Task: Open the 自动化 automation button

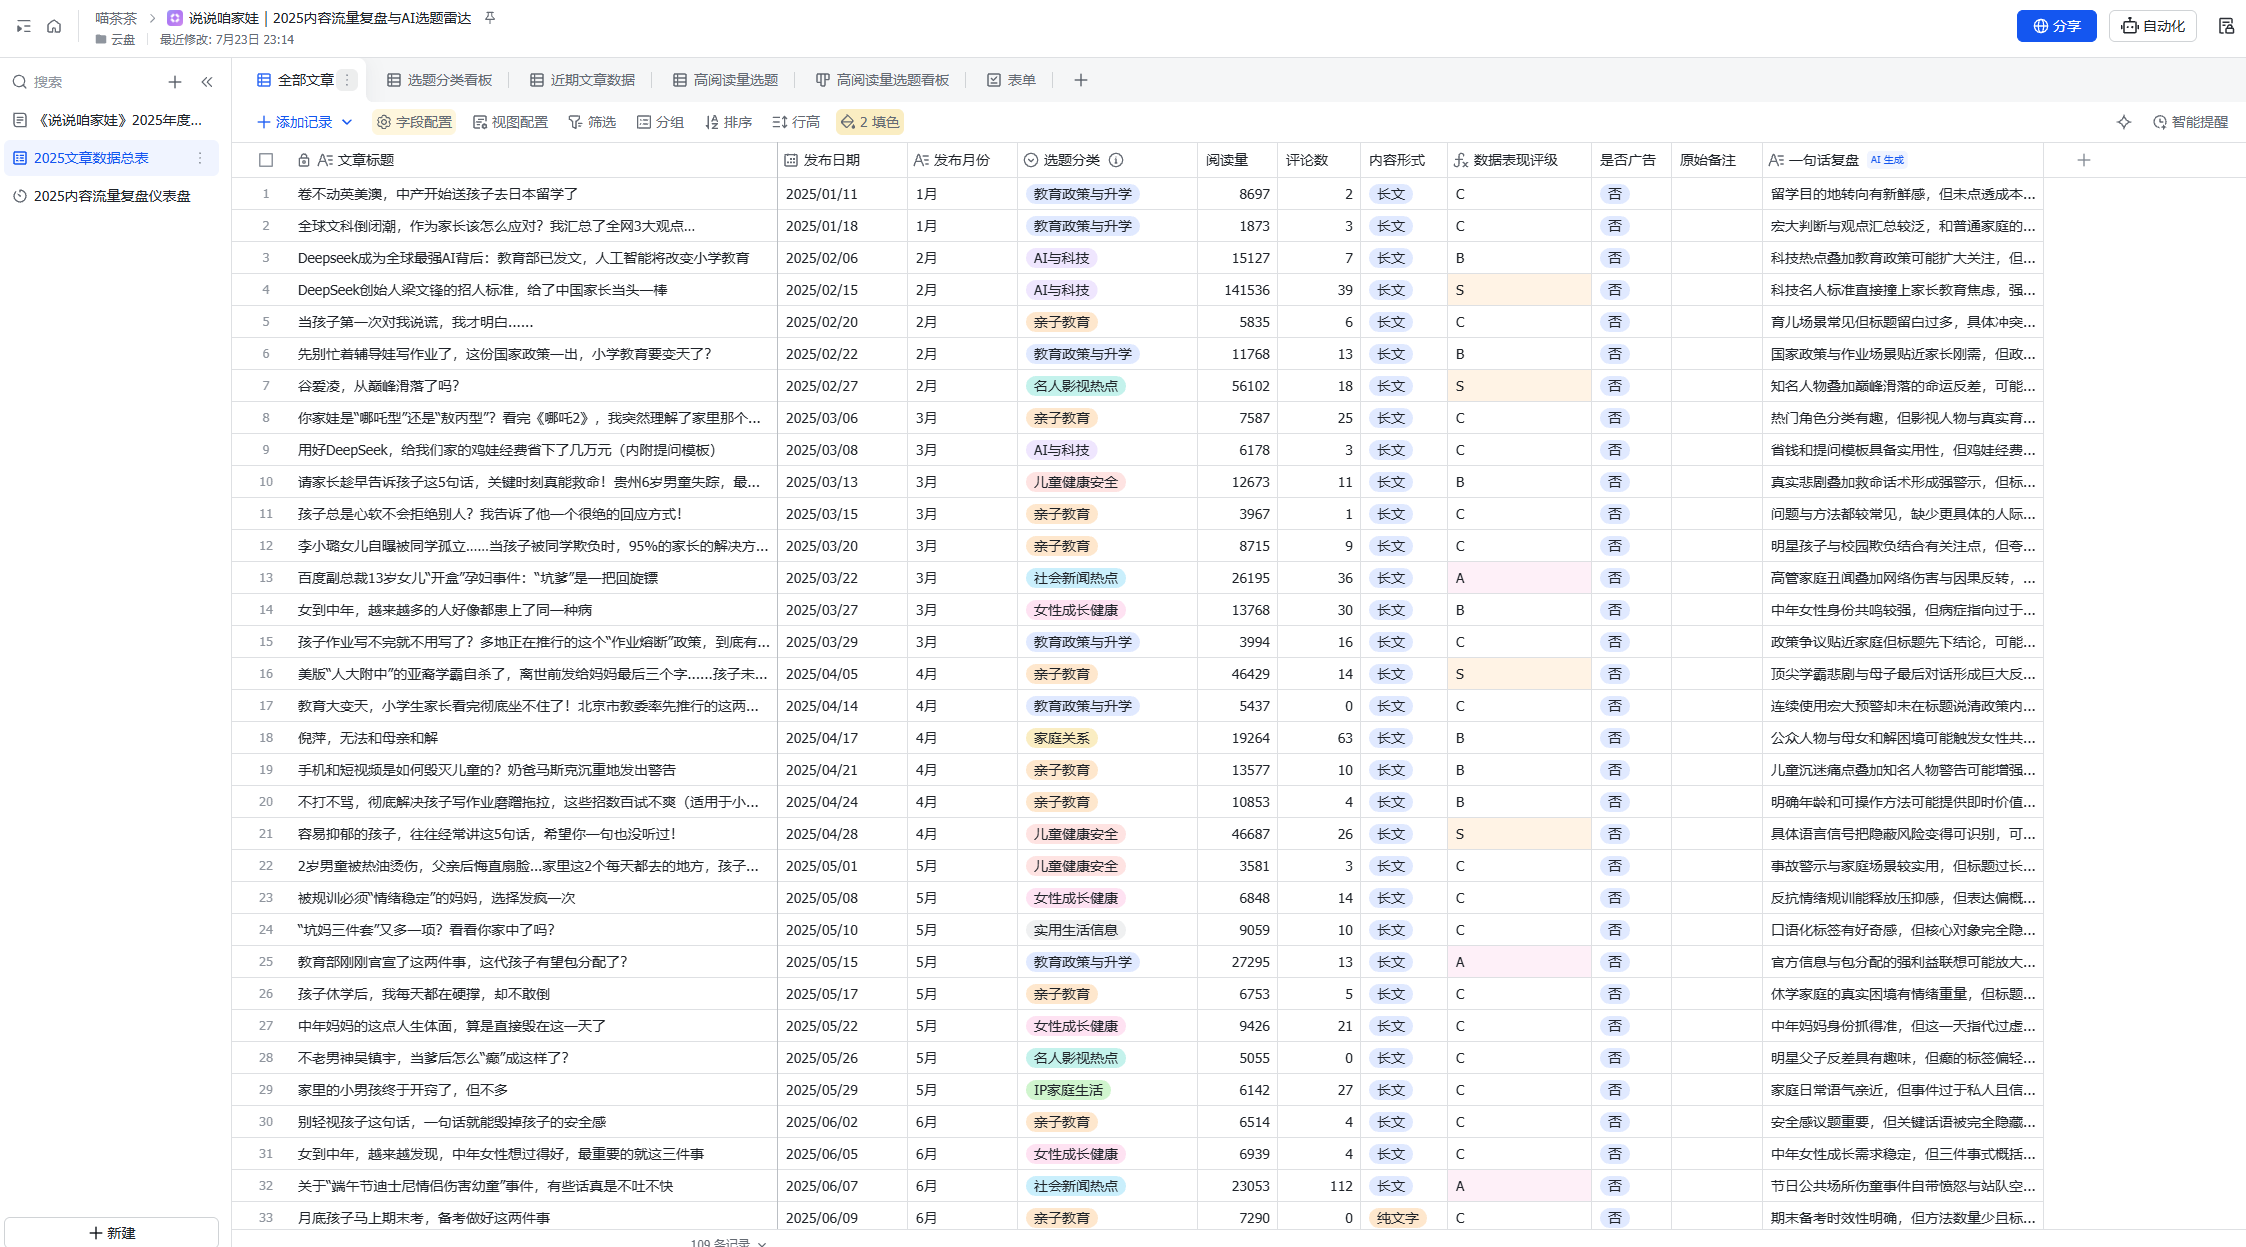Action: [2153, 26]
